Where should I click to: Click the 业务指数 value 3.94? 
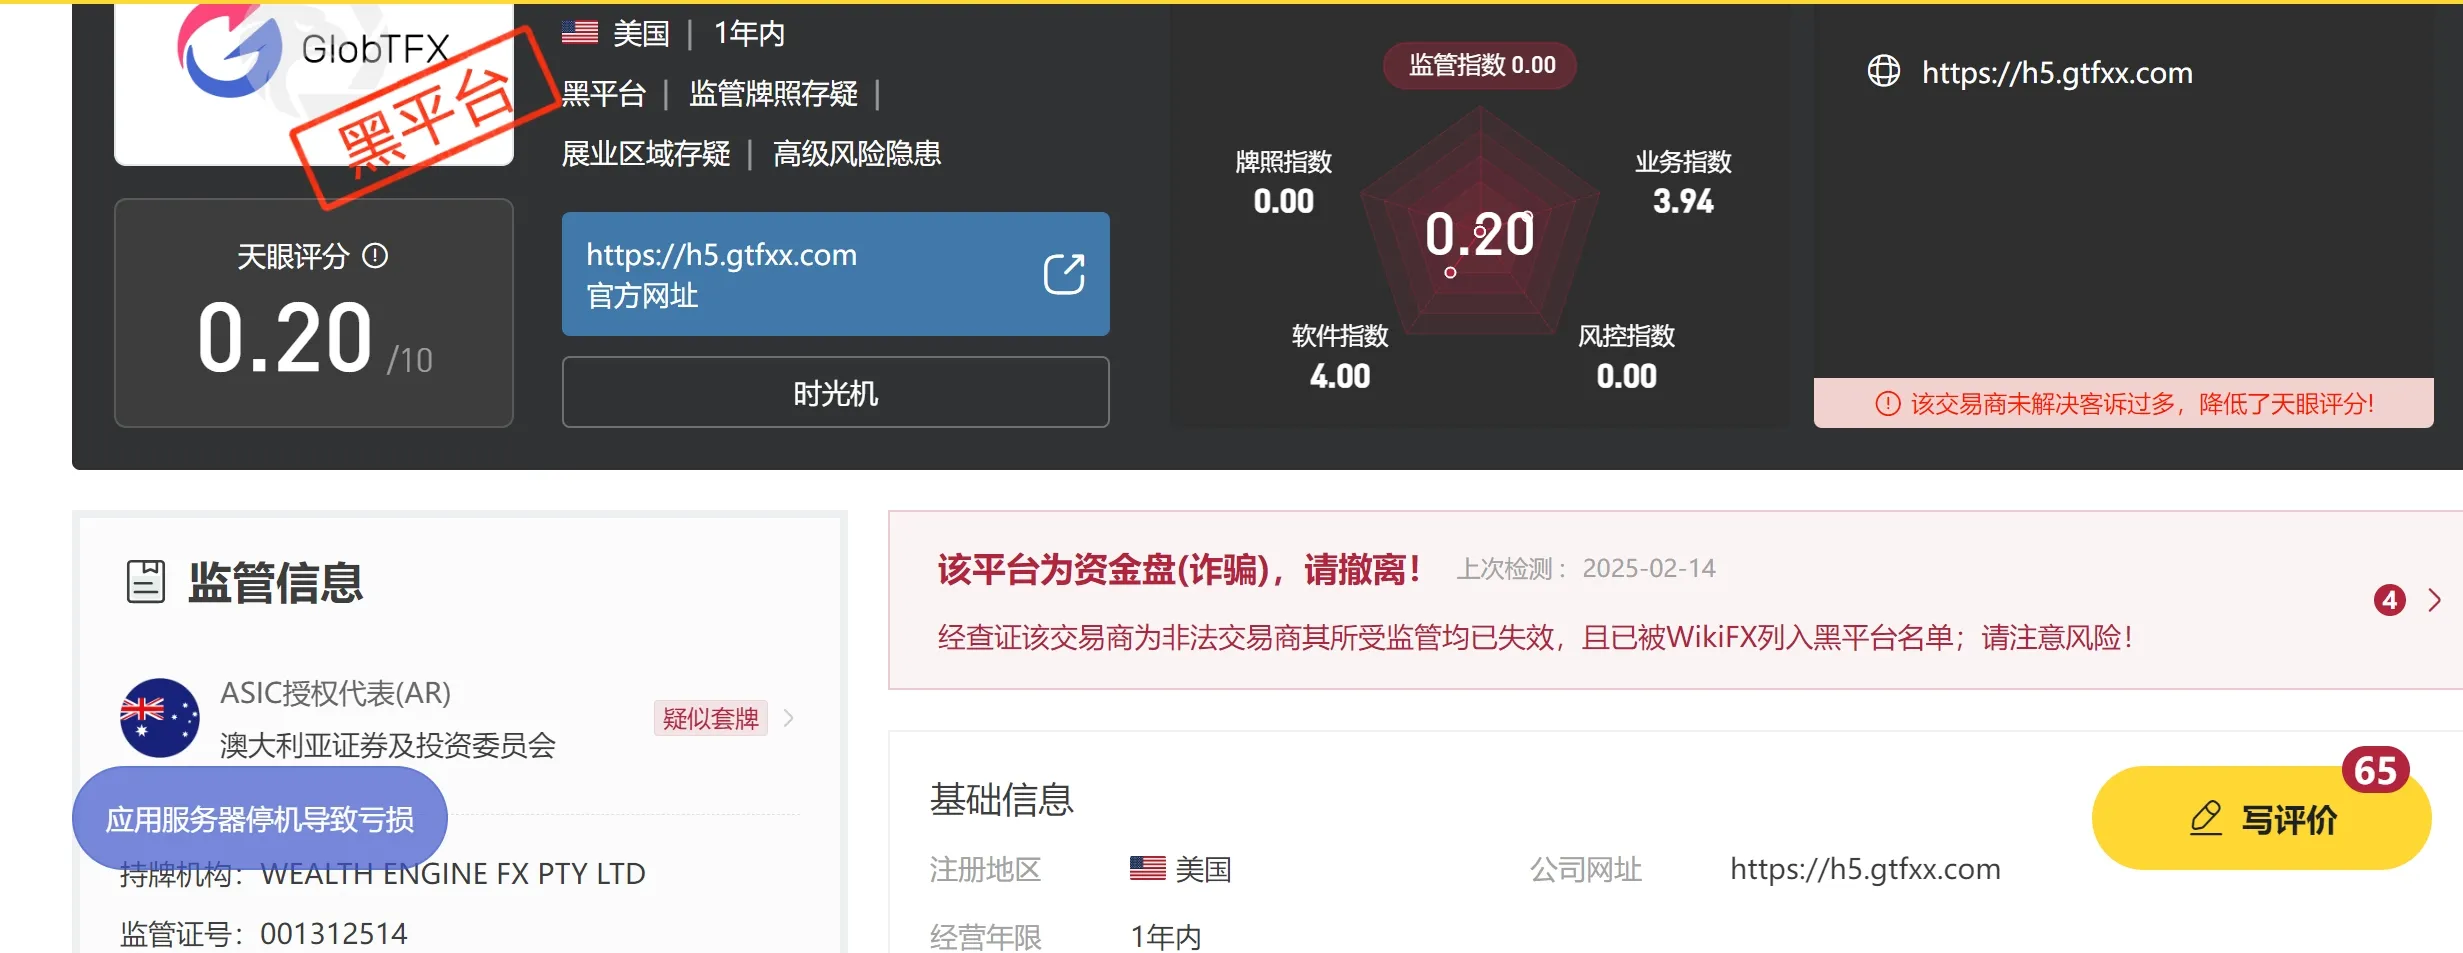click(x=1683, y=201)
